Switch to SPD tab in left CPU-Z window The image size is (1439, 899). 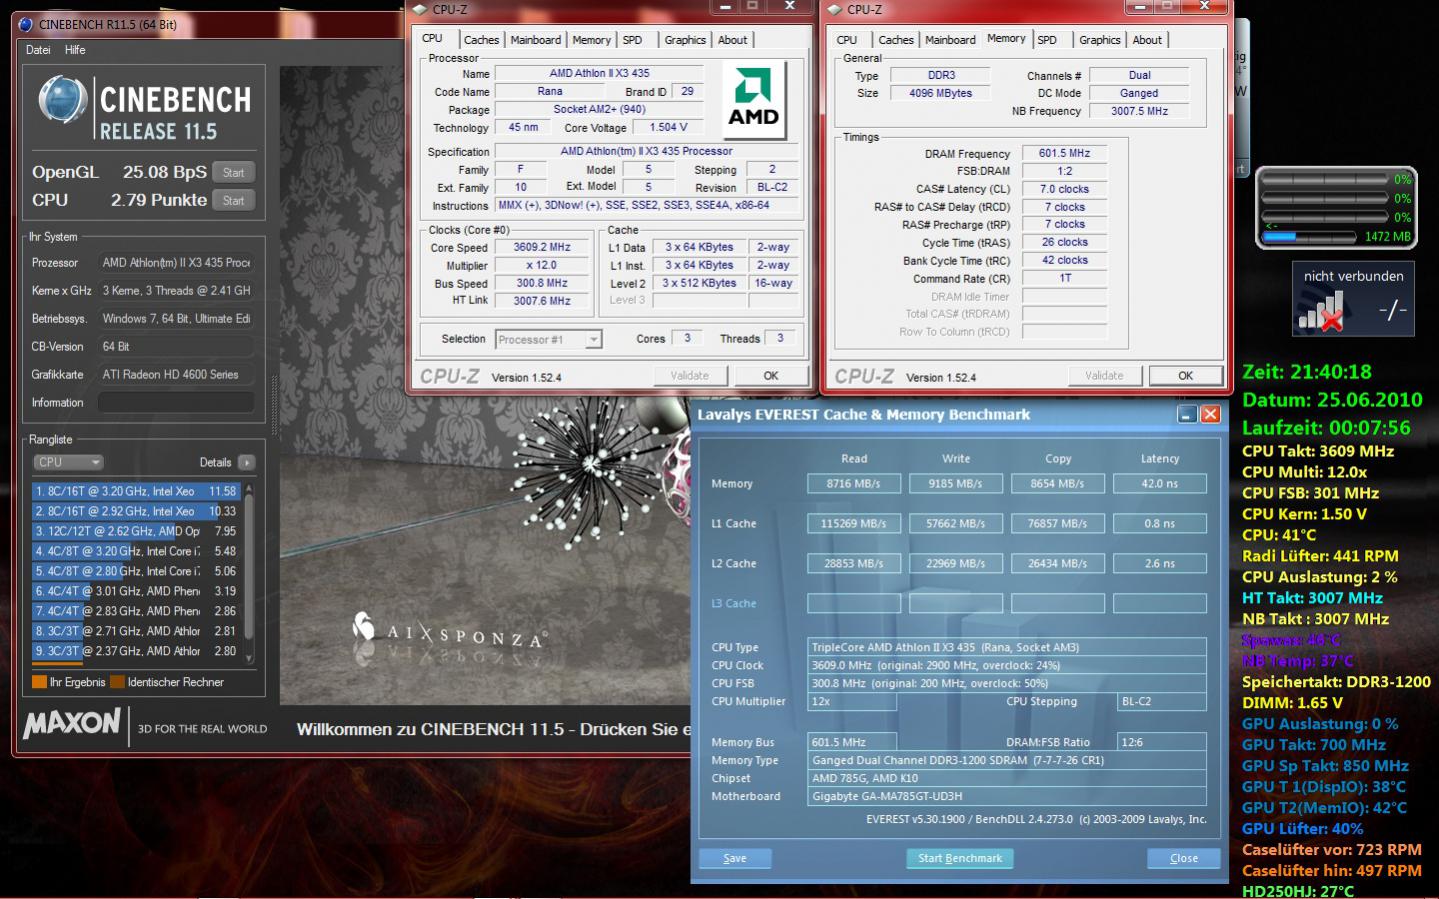[632, 40]
